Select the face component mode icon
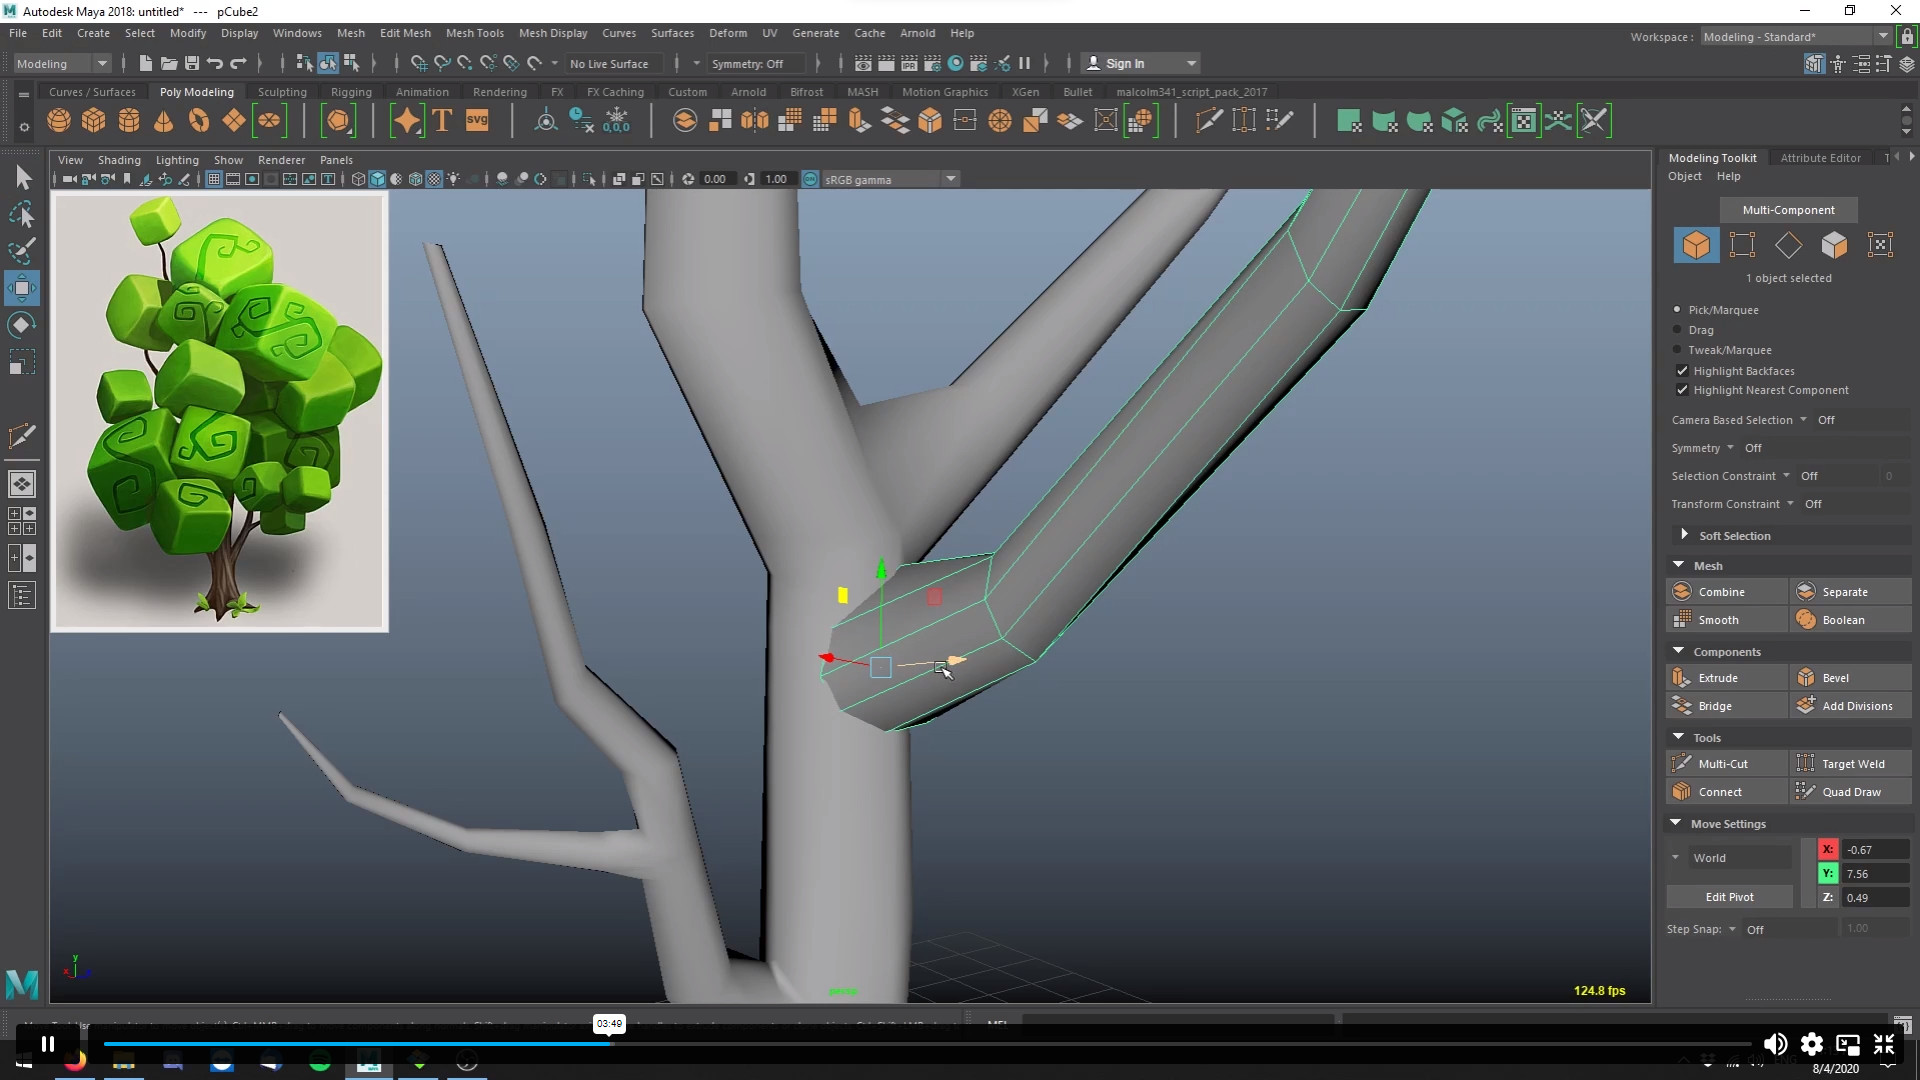This screenshot has height=1080, width=1920. point(1834,244)
